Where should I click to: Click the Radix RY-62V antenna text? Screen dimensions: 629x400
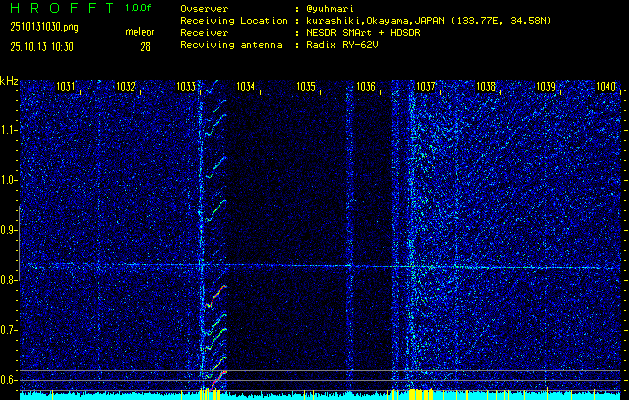pos(348,46)
